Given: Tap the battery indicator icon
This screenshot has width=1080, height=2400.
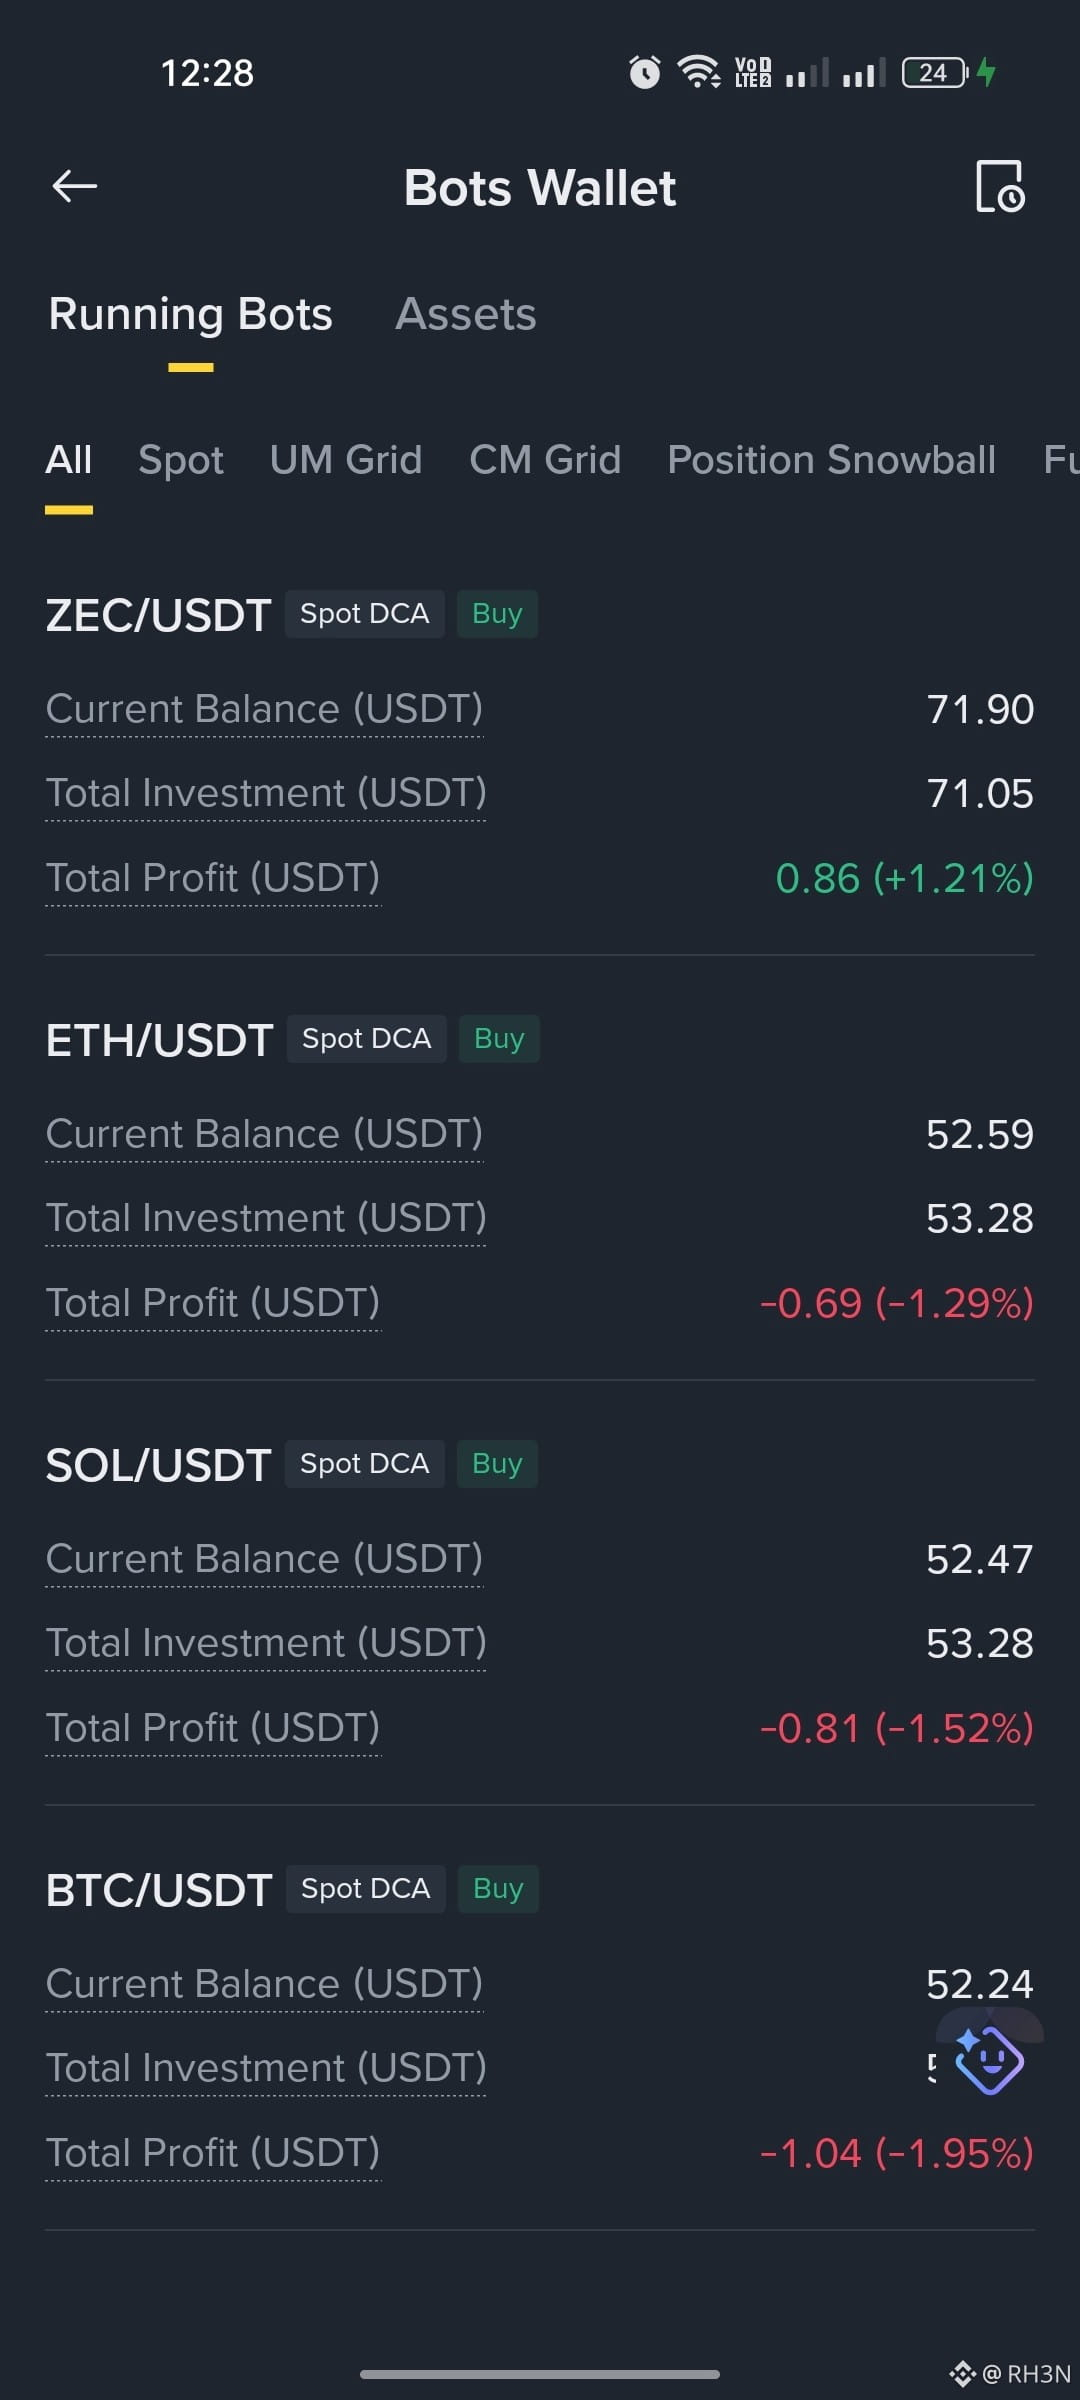Looking at the screenshot, I should (x=935, y=72).
